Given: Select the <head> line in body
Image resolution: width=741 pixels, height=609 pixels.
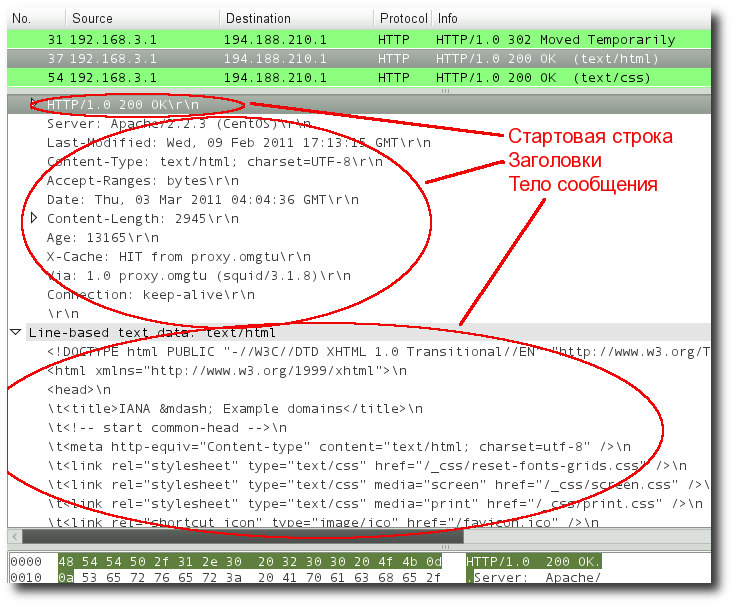Looking at the screenshot, I should [79, 390].
